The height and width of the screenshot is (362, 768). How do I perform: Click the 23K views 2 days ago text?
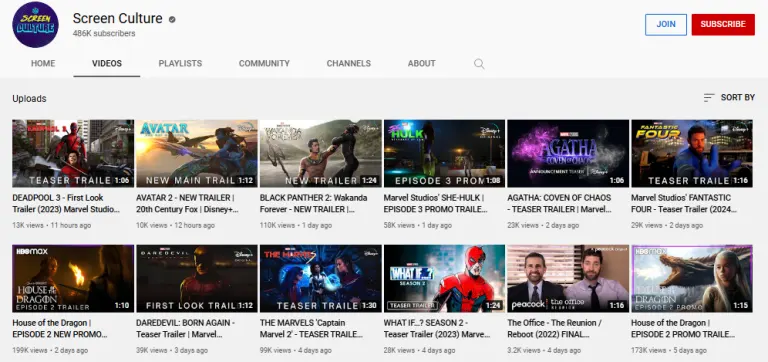543,225
